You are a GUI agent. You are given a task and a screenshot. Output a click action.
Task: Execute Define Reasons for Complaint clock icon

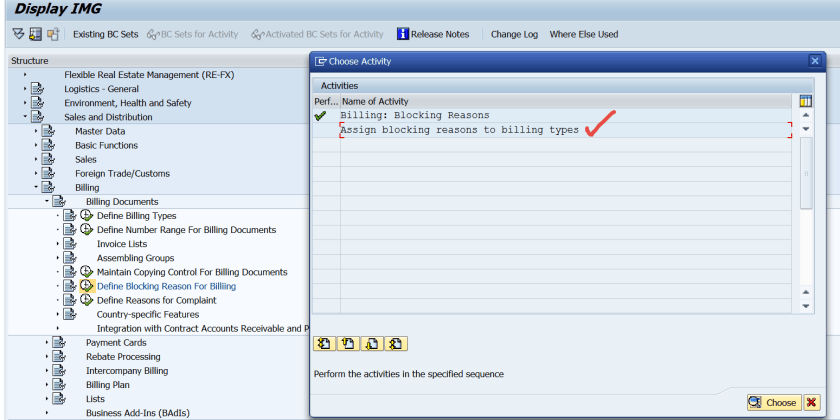tap(87, 300)
